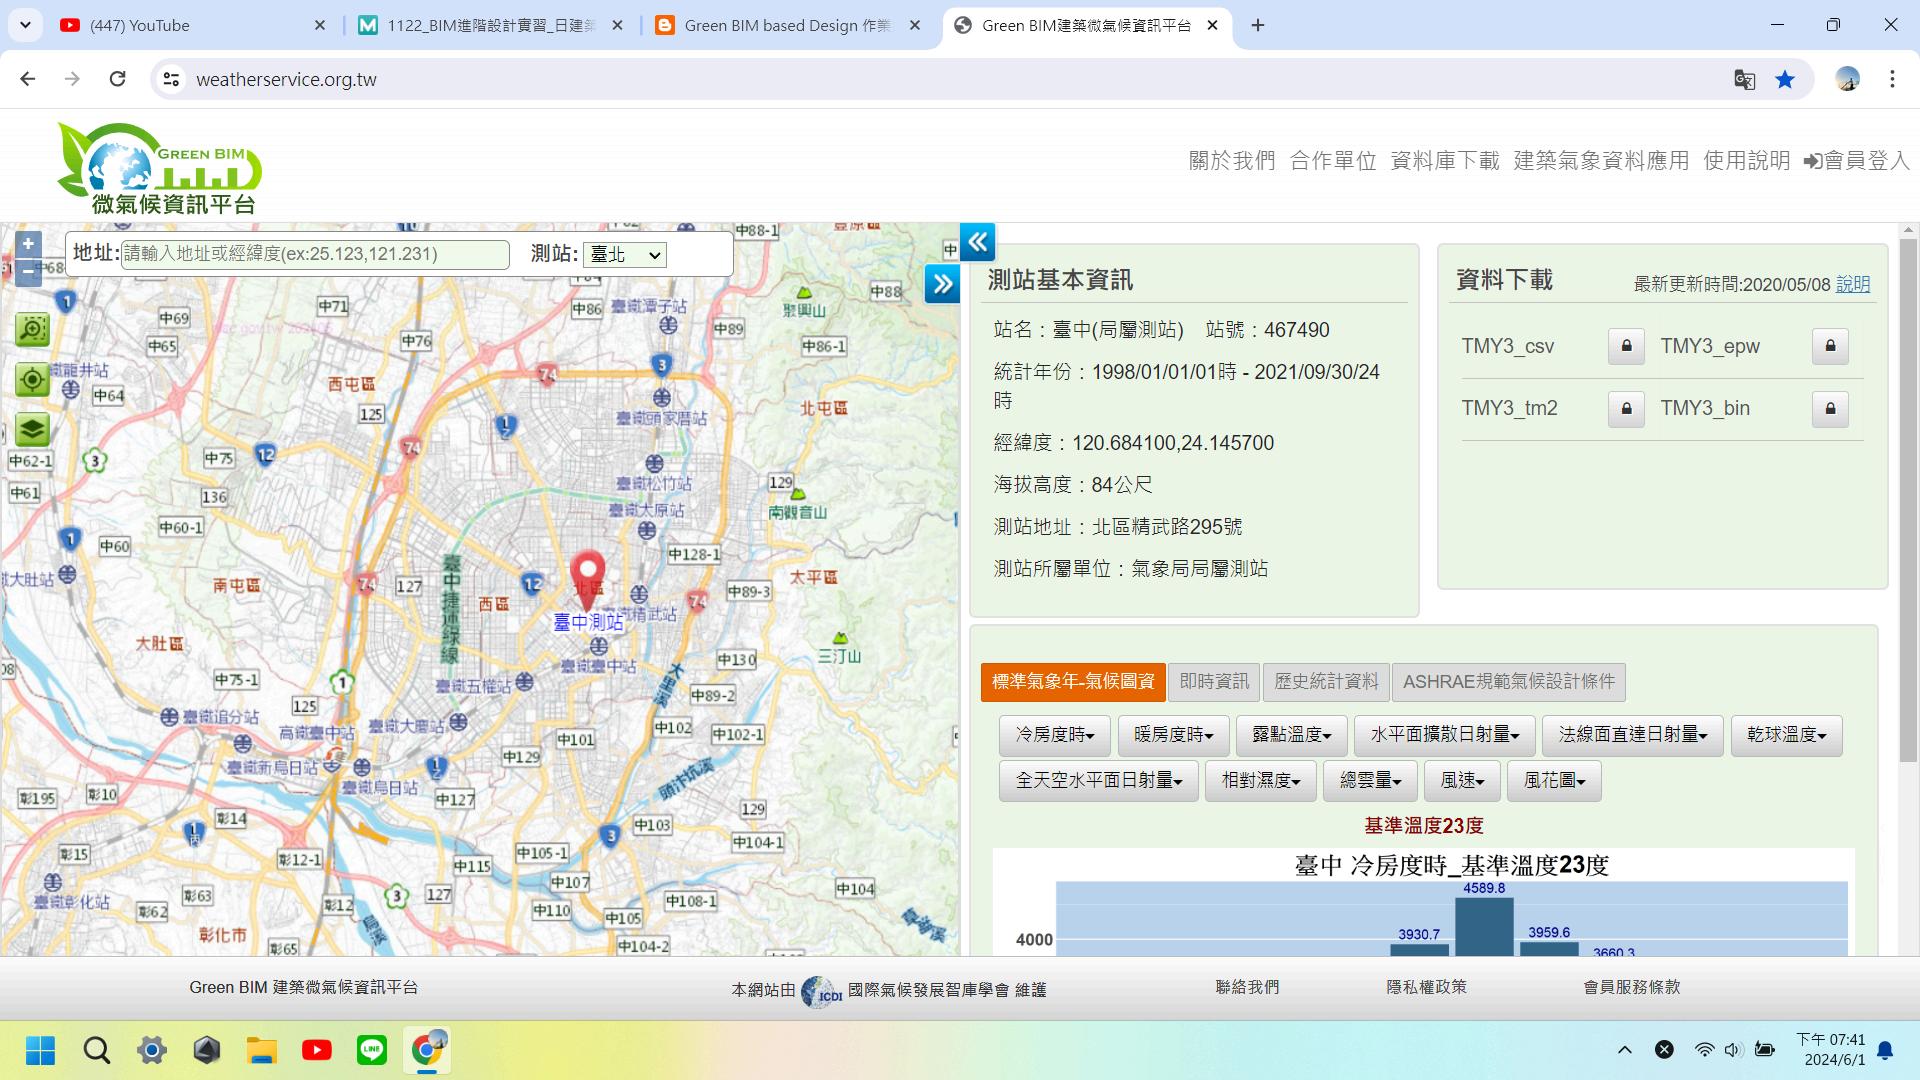Screen dimensions: 1920x1080
Task: Click lock icon beside TMY3_epw
Action: (x=1830, y=346)
